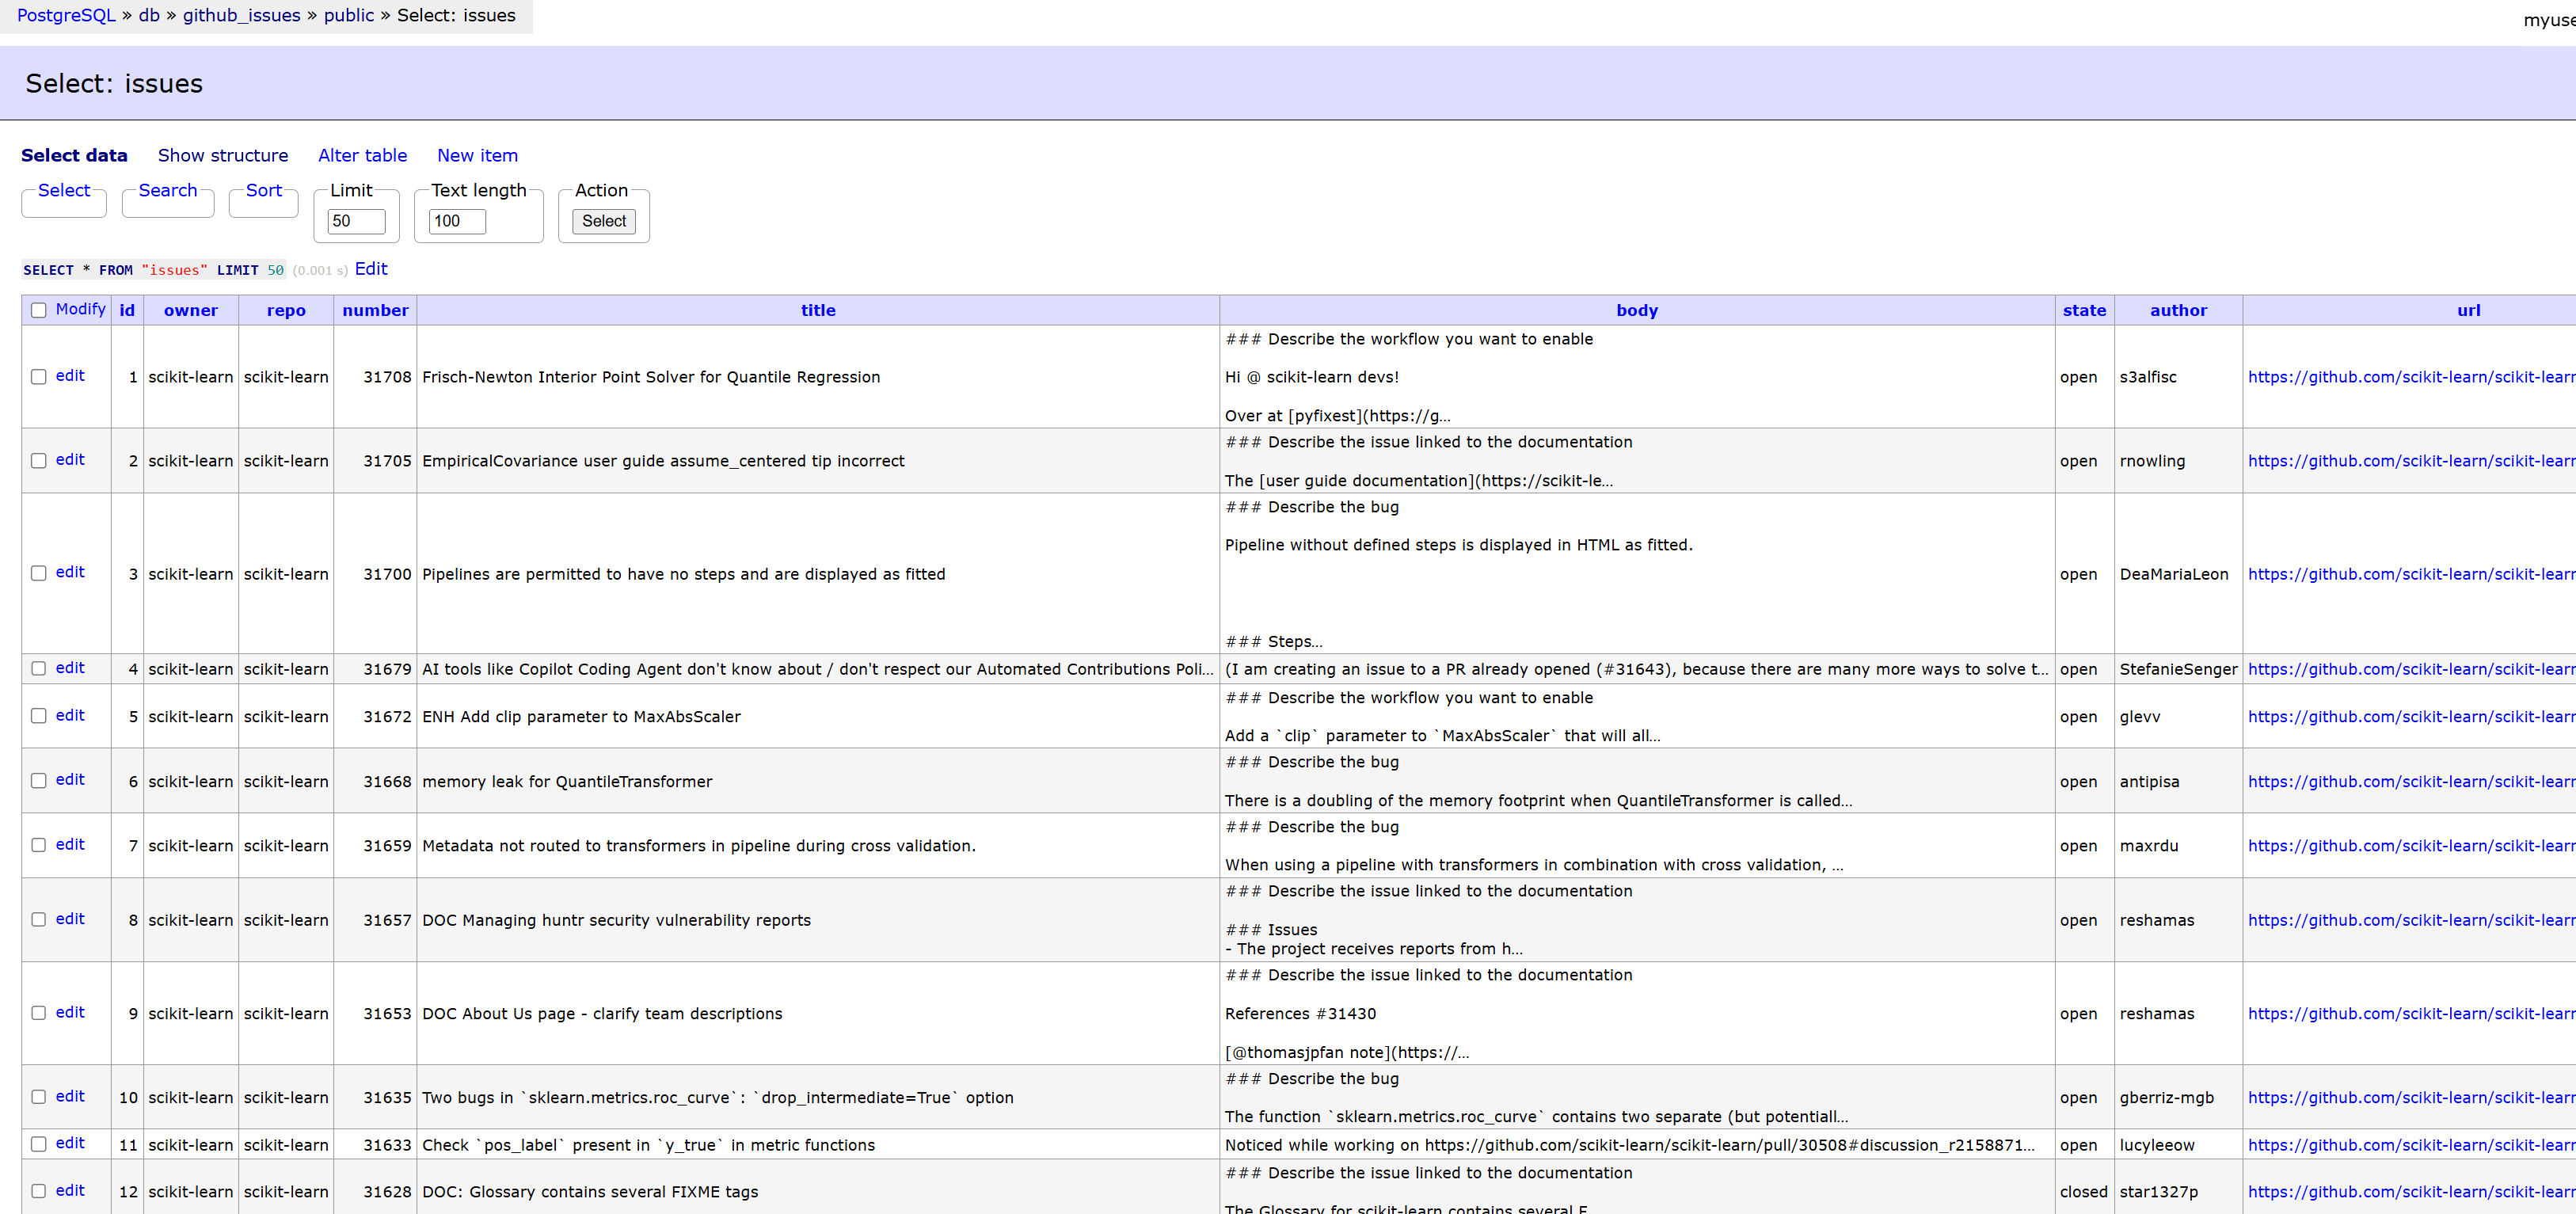2576x1214 pixels.
Task: Click the Limit input field
Action: (356, 221)
